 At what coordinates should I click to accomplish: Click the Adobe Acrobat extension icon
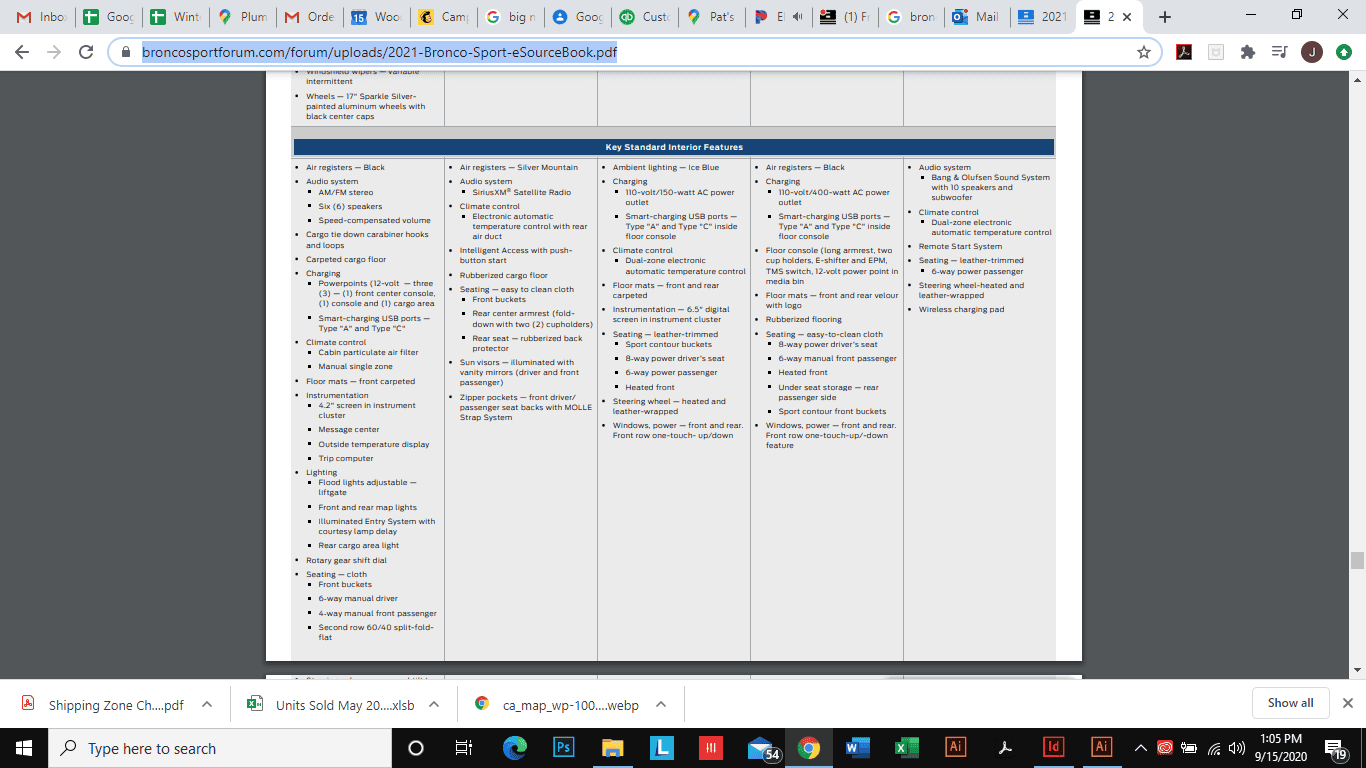click(x=1184, y=52)
